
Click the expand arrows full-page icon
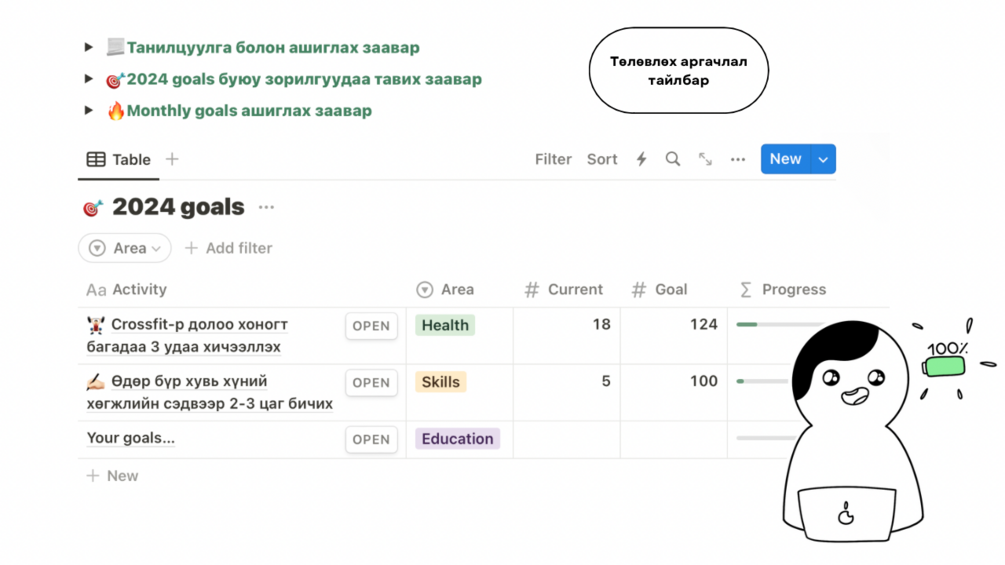(705, 159)
